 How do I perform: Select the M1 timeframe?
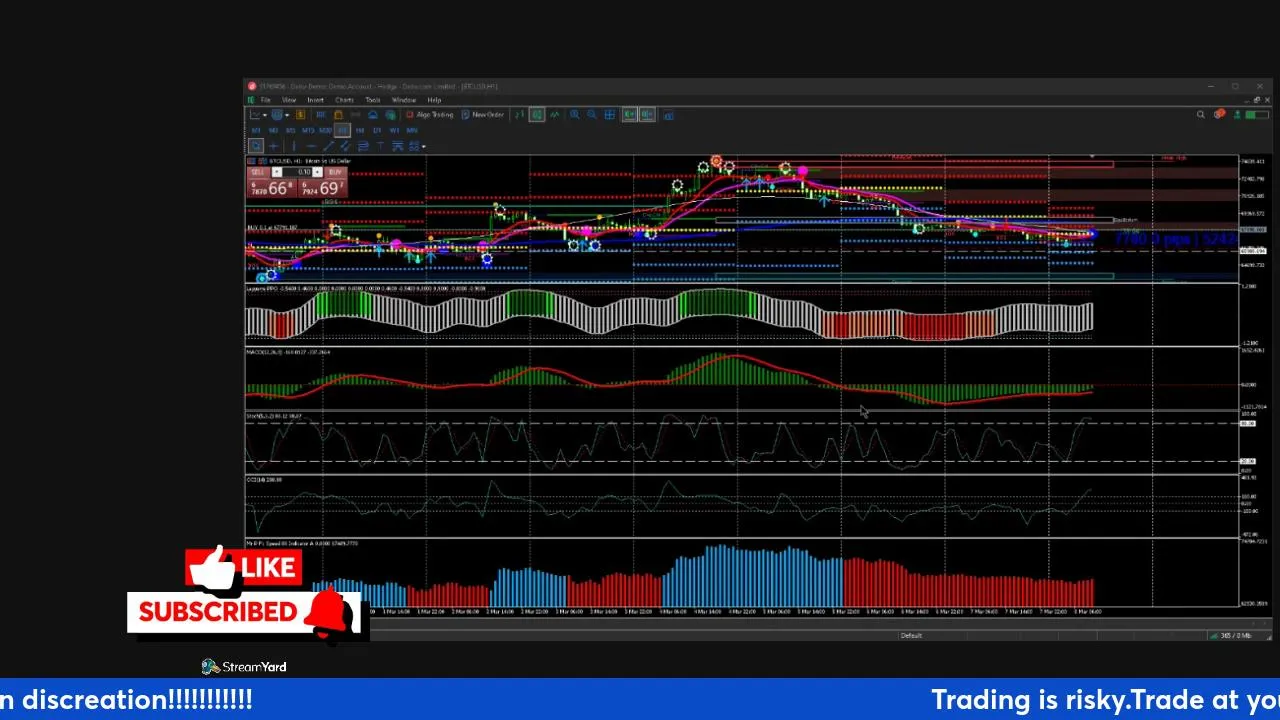tap(256, 131)
